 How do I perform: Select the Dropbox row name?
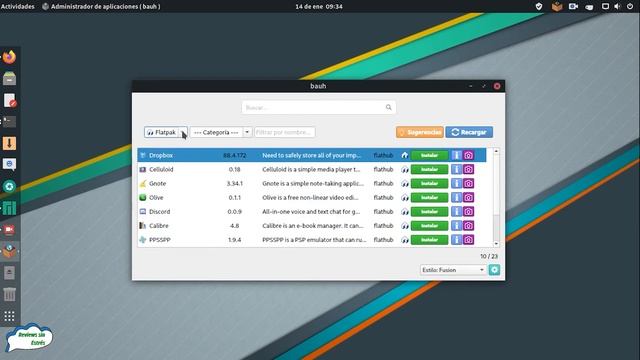[x=161, y=156]
